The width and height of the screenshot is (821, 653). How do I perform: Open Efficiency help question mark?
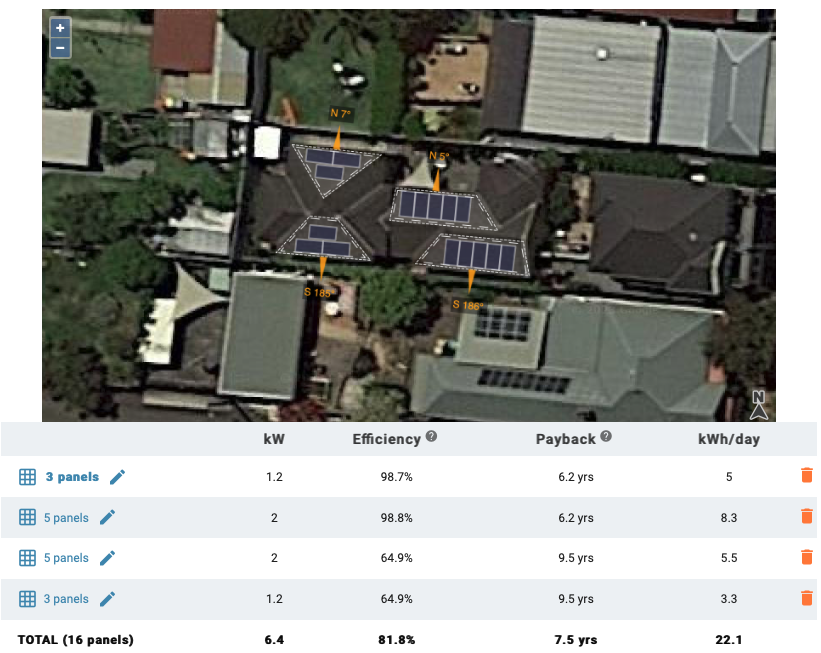pos(431,436)
